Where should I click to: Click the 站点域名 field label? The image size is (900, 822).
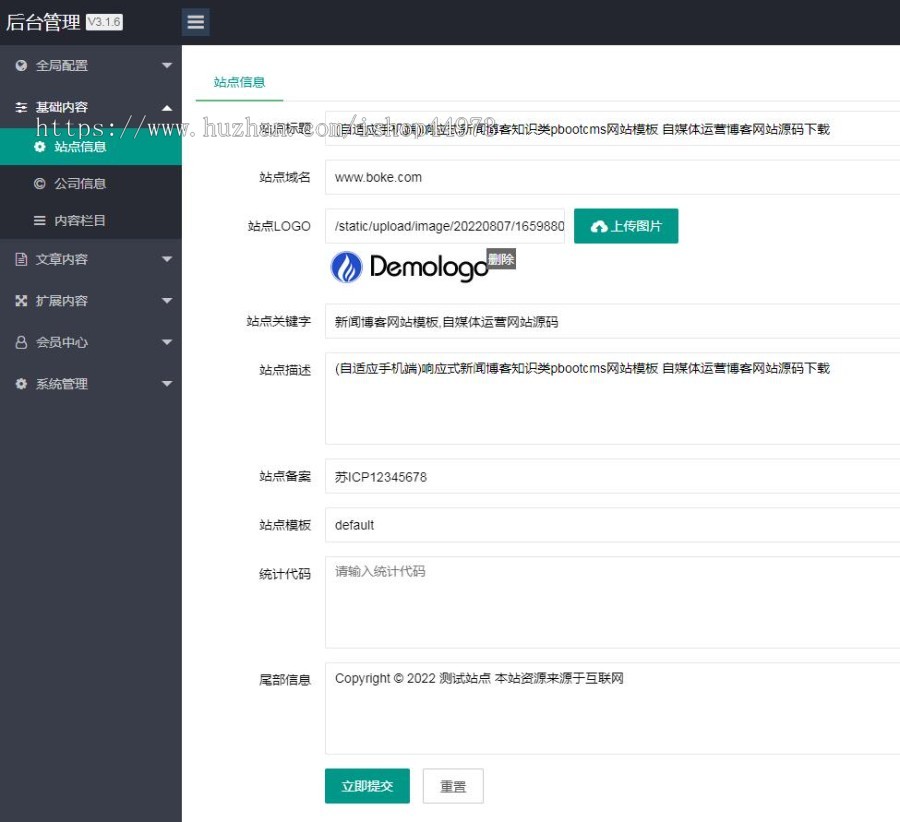click(285, 177)
